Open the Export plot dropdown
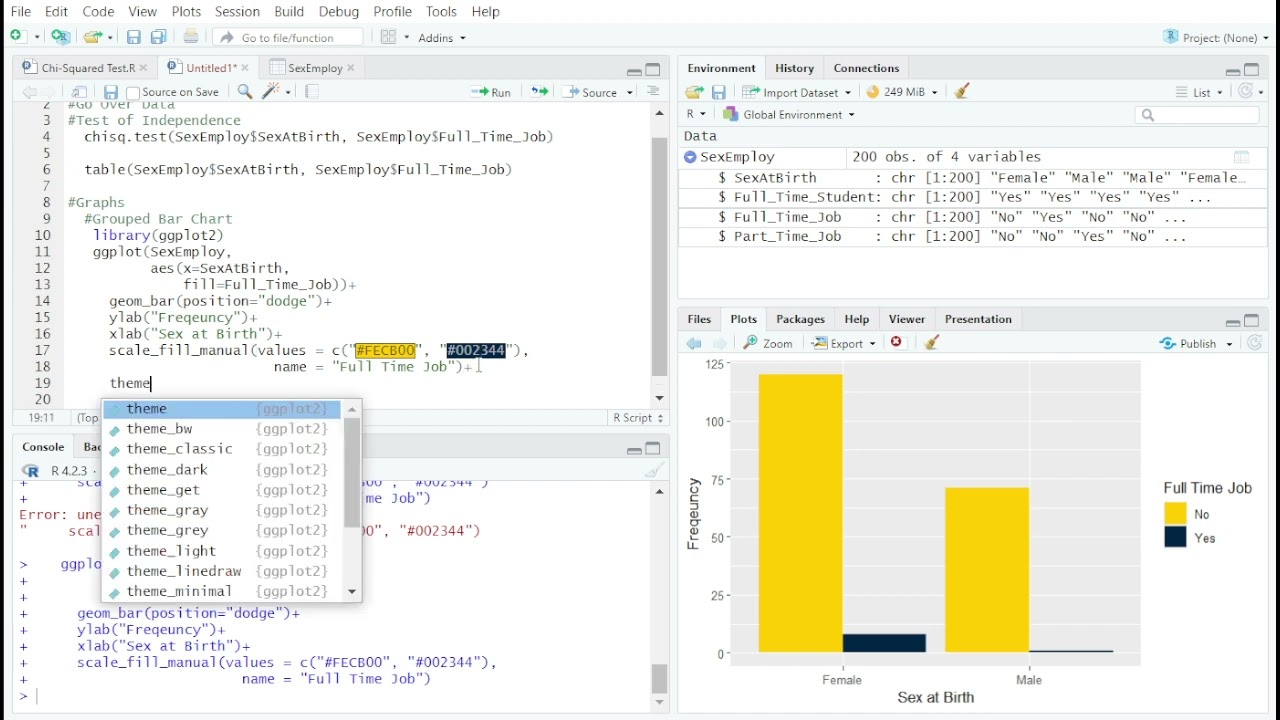Image resolution: width=1280 pixels, height=720 pixels. [844, 343]
